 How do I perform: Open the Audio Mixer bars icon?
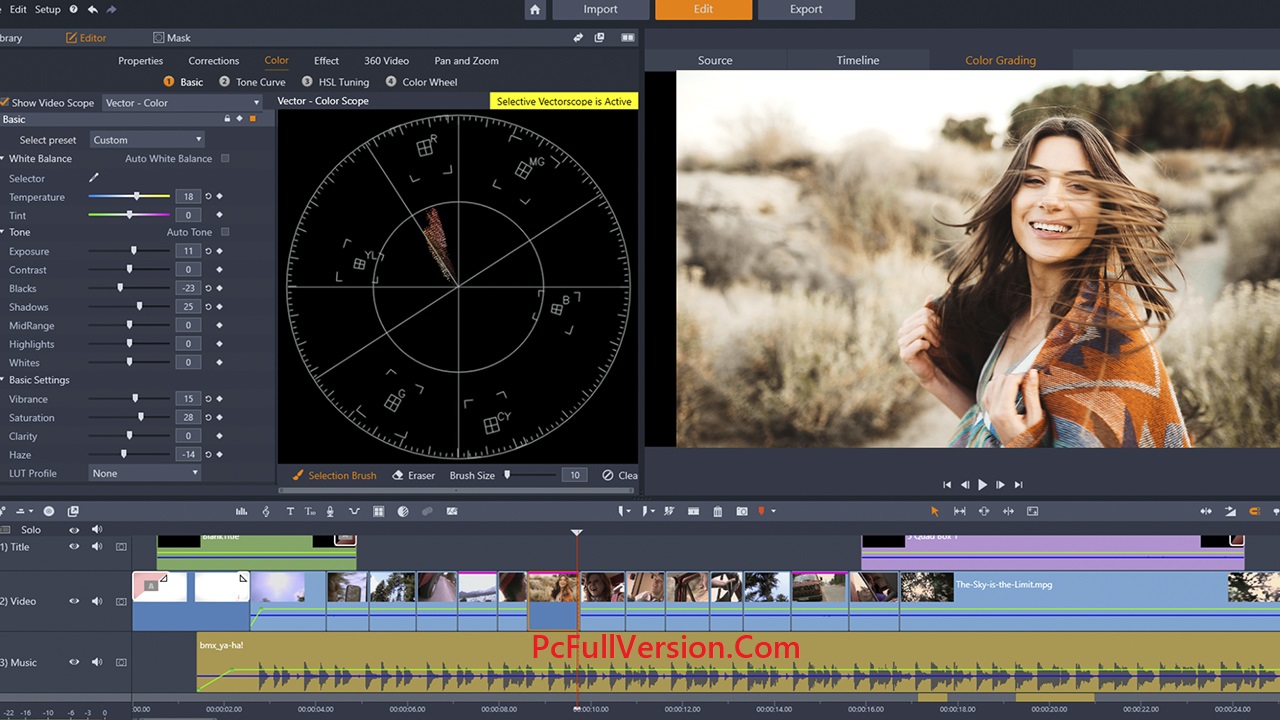242,511
